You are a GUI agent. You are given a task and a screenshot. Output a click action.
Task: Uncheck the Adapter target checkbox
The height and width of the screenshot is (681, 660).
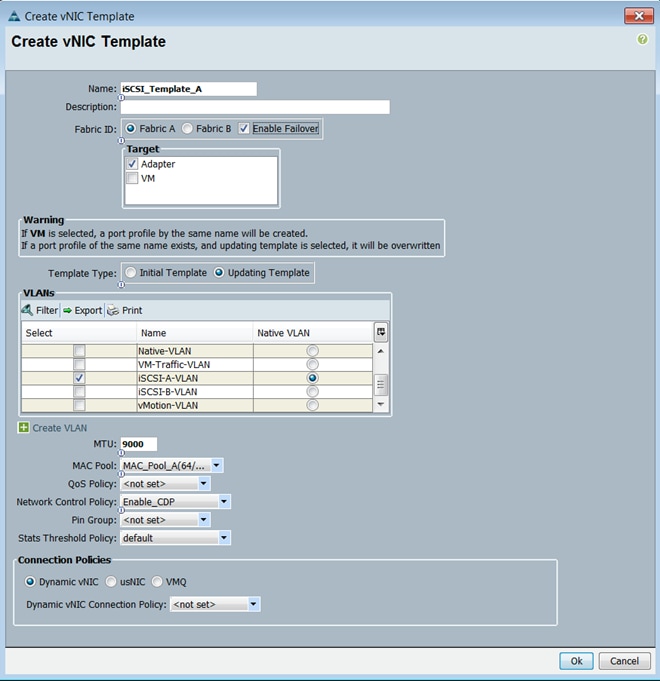[x=132, y=164]
